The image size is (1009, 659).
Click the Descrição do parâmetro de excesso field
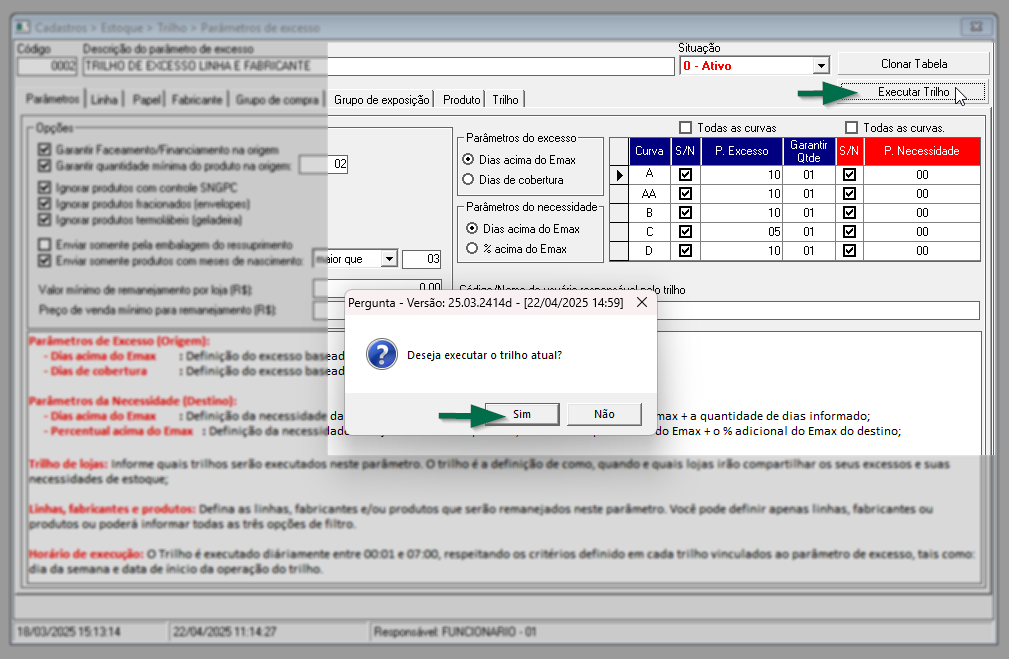point(378,66)
